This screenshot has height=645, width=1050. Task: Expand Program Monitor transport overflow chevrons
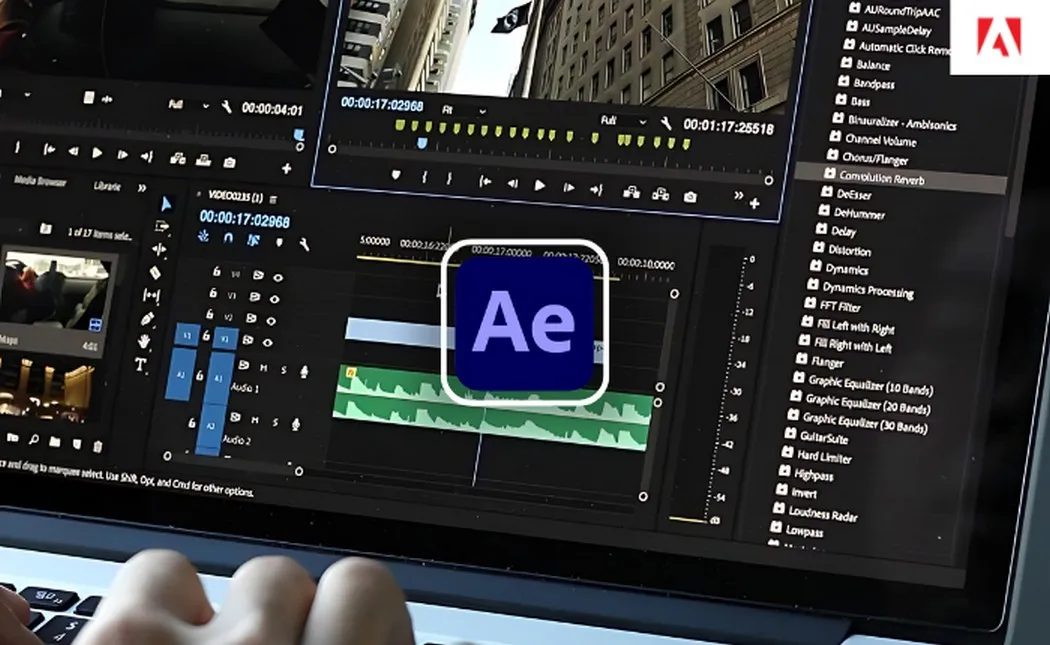[738, 196]
